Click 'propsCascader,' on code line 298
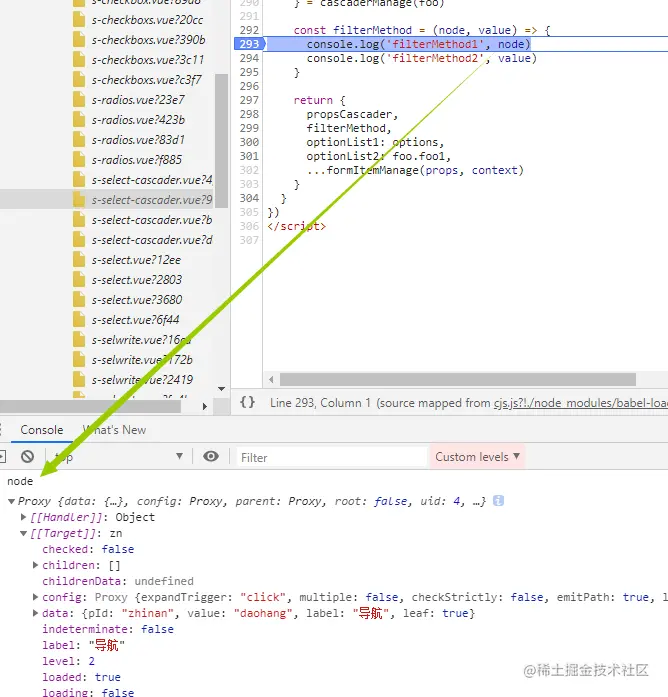The height and width of the screenshot is (697, 668). (352, 114)
